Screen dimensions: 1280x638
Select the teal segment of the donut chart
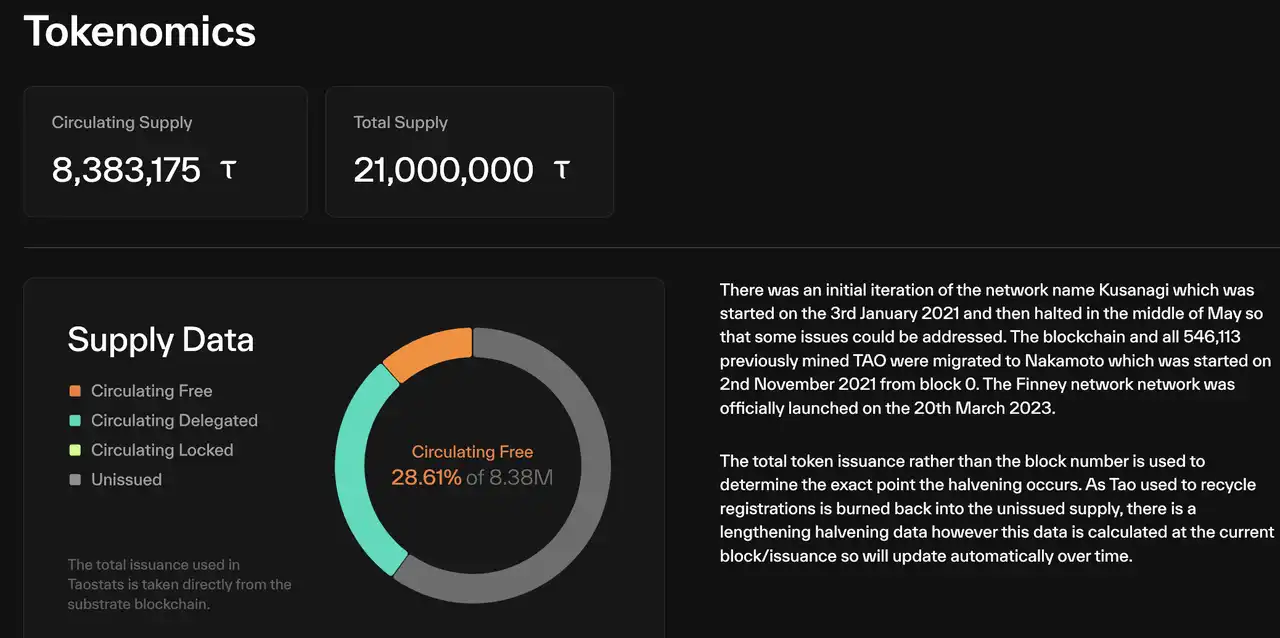point(358,470)
